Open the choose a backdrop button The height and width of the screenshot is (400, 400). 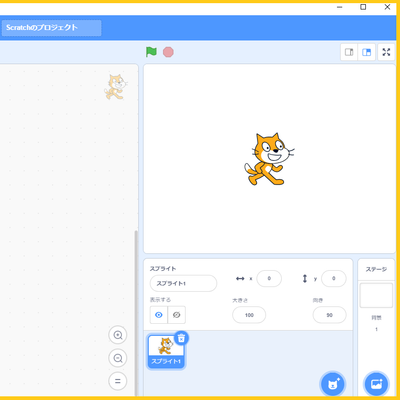click(376, 384)
